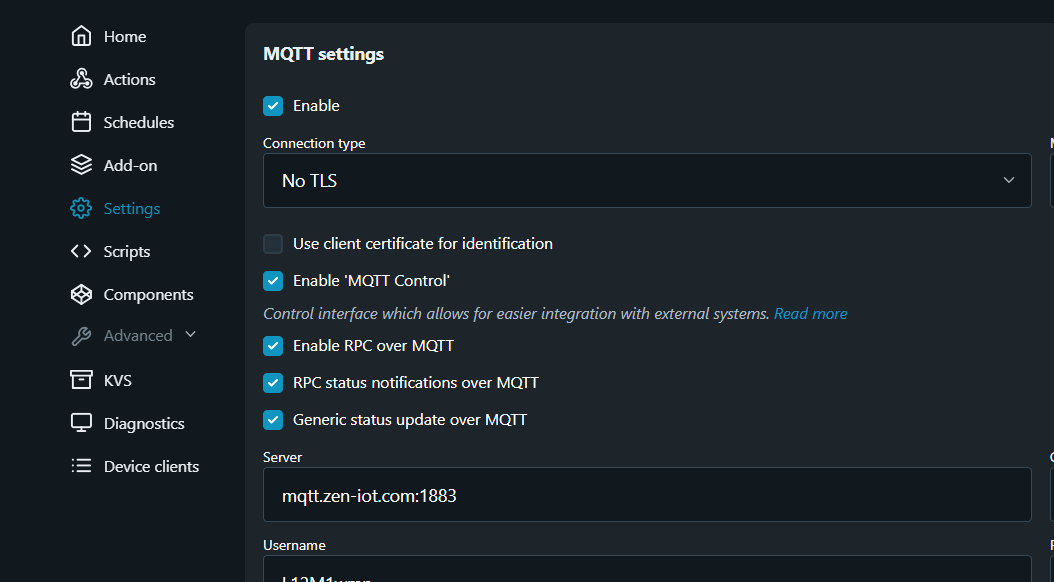Open KVS via the archive box icon
1054x582 pixels.
81,380
